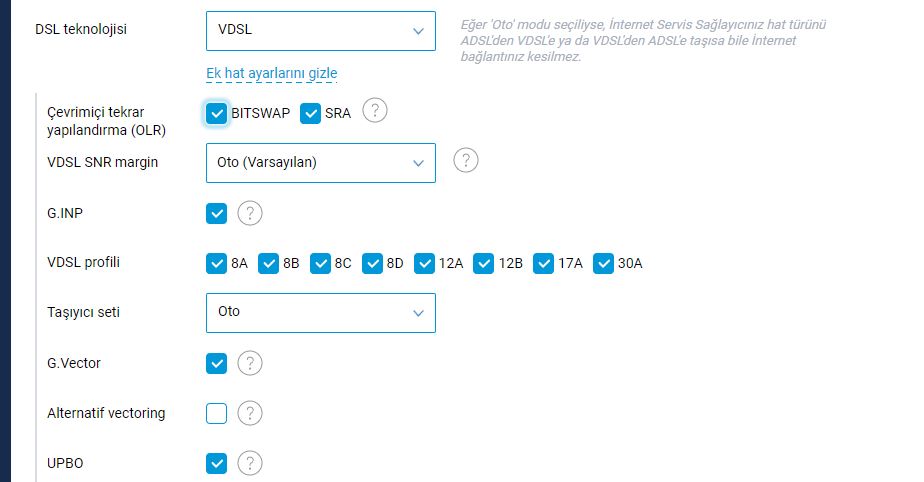
Task: Expand VDSL SNR margin dropdown
Action: tap(321, 163)
